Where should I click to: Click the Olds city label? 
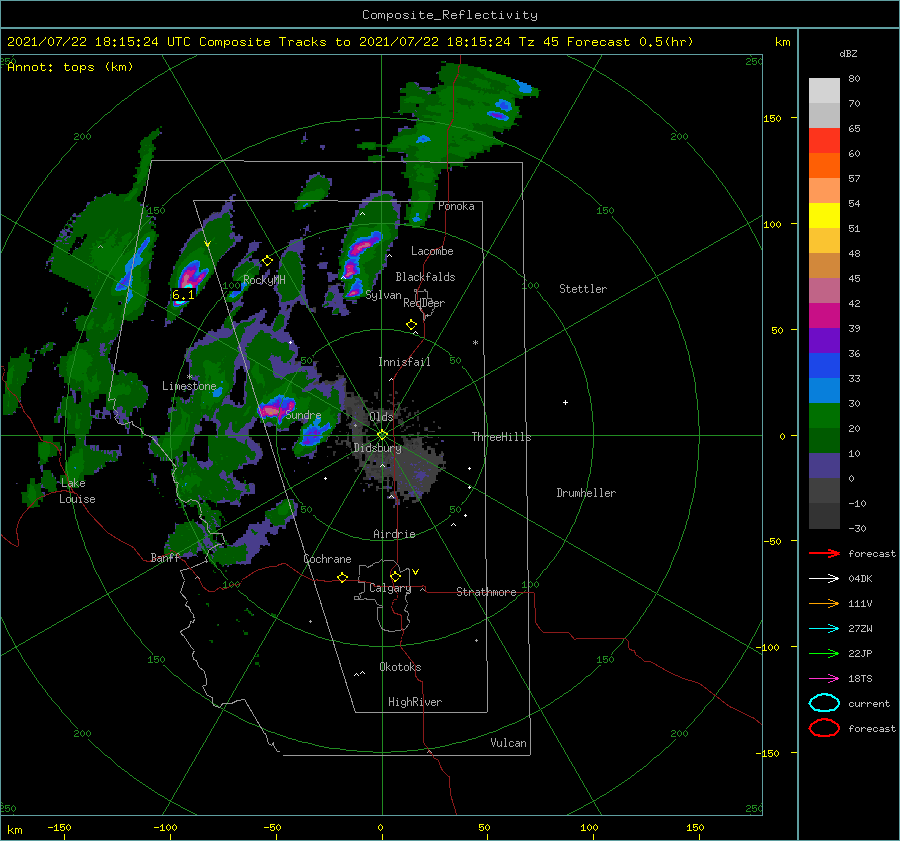[381, 416]
